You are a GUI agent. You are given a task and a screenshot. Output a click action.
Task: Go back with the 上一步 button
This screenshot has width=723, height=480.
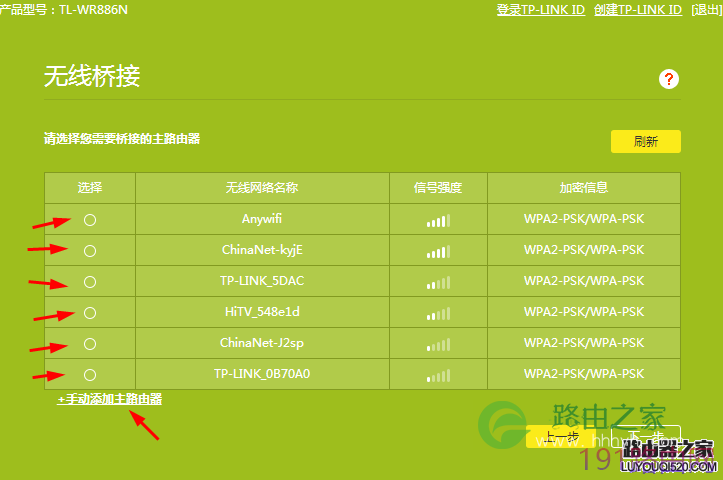560,436
